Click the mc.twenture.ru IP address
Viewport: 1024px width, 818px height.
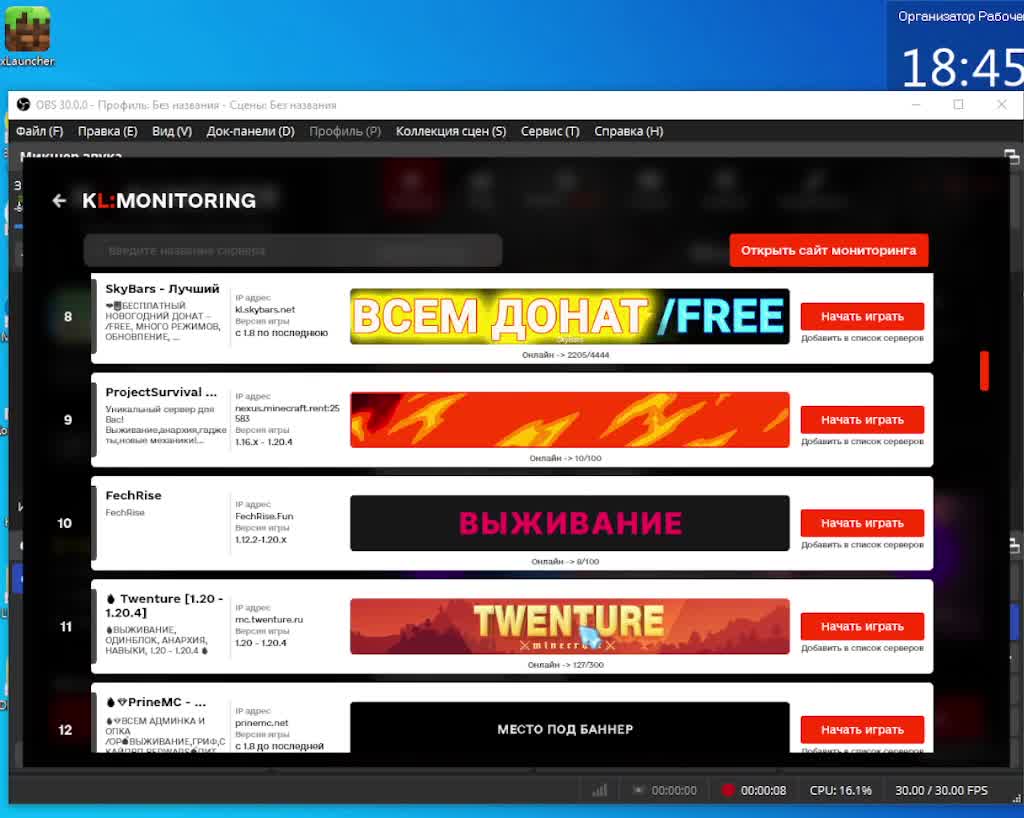point(269,619)
